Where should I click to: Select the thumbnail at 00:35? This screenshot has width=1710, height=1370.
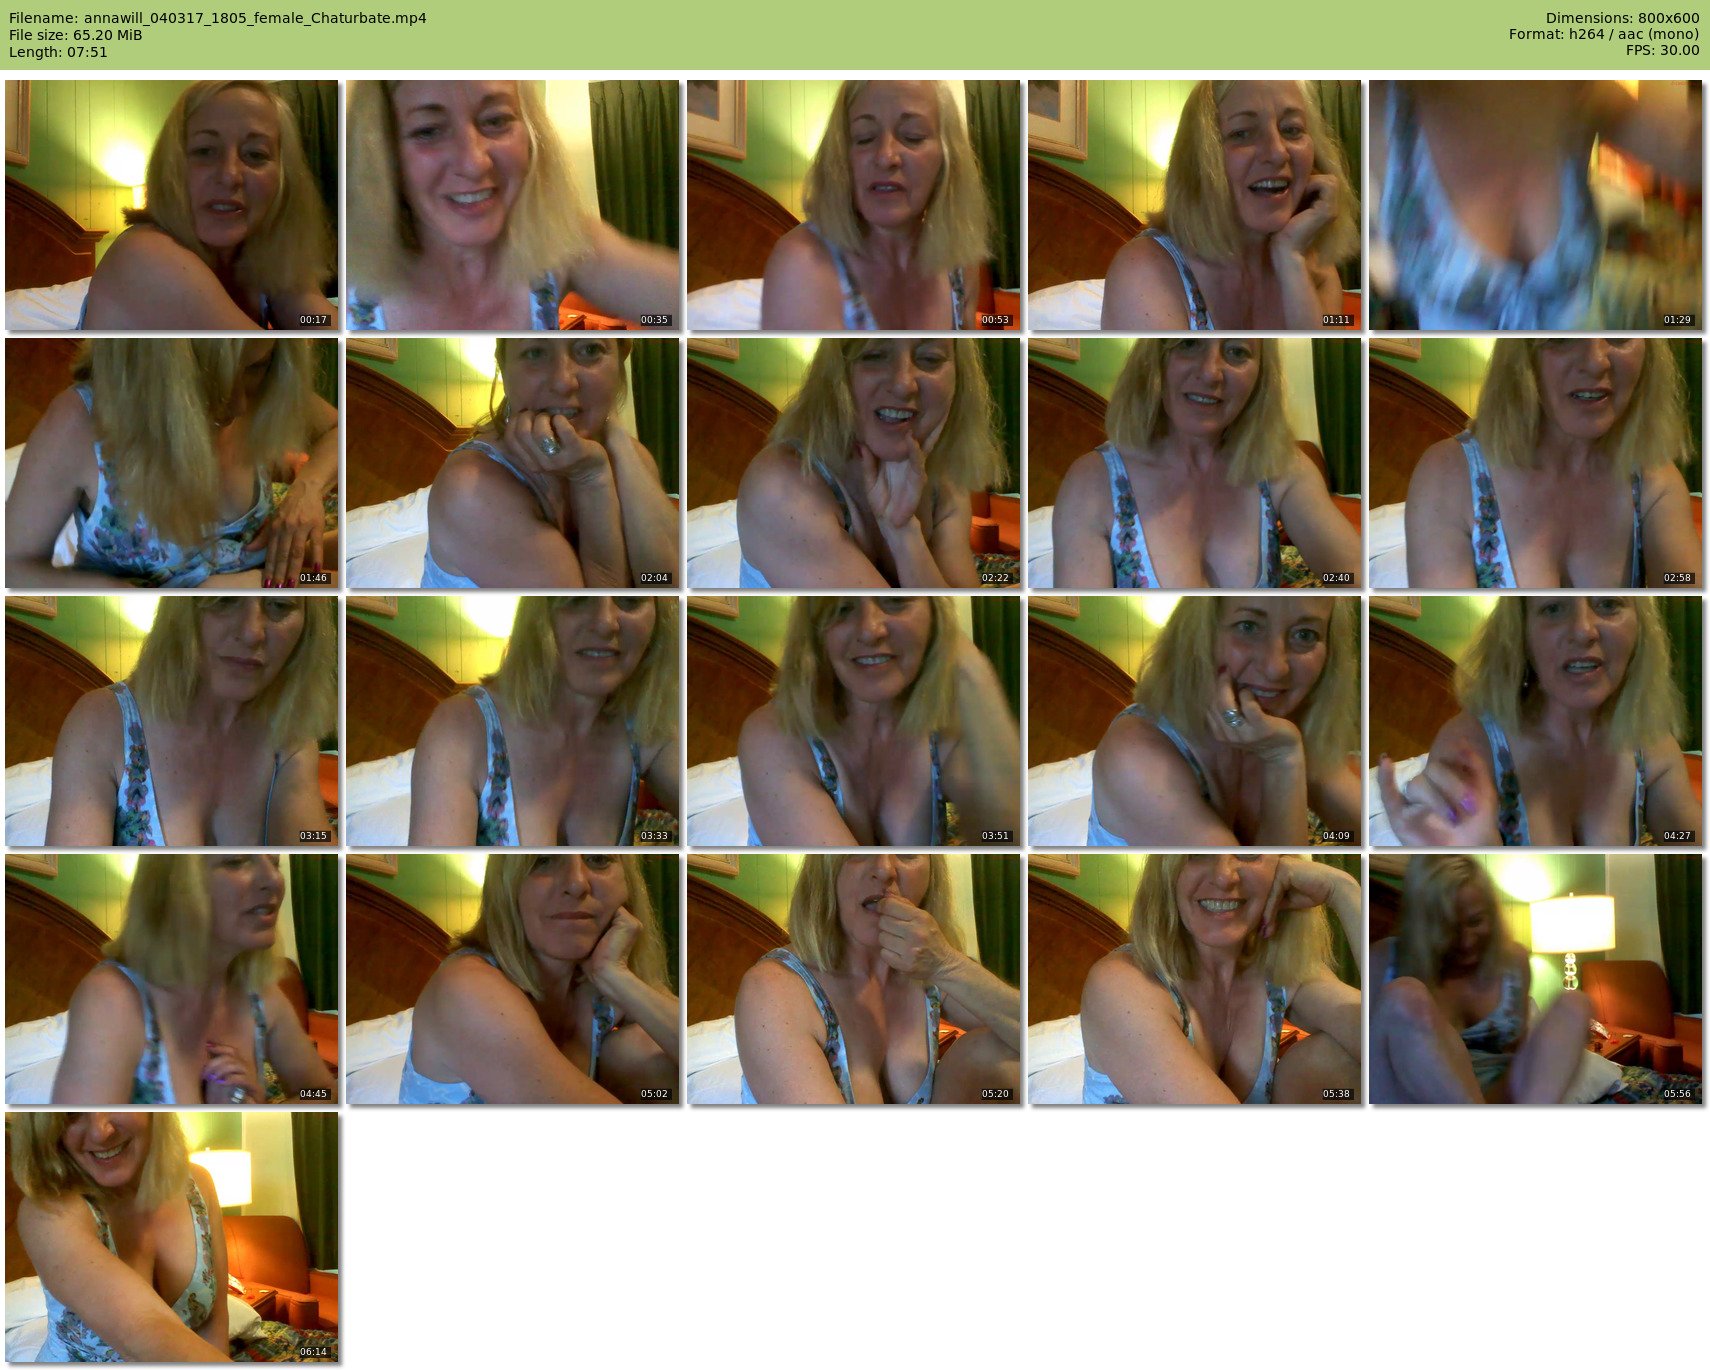click(512, 205)
